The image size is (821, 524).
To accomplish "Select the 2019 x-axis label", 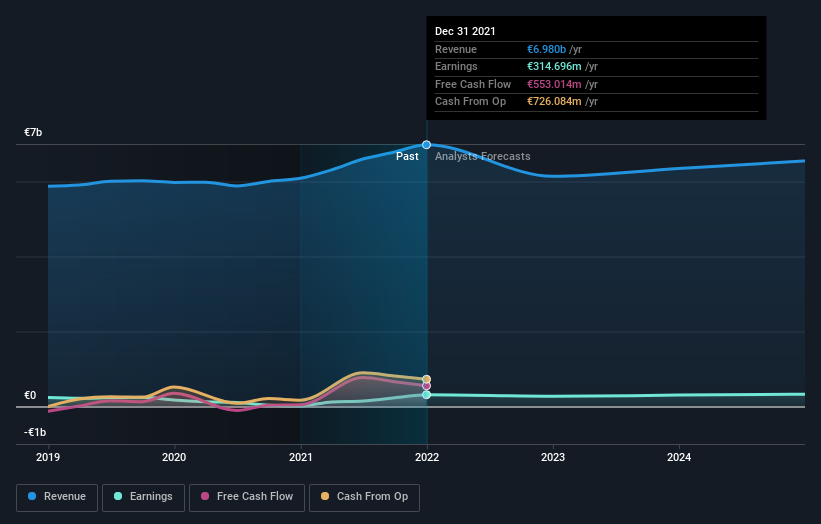I will 48,458.
